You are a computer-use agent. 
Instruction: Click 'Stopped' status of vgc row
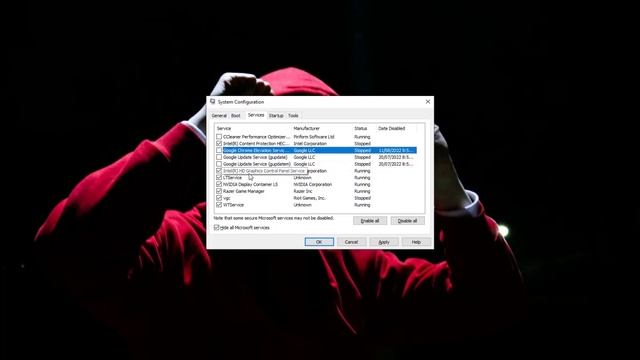[362, 198]
